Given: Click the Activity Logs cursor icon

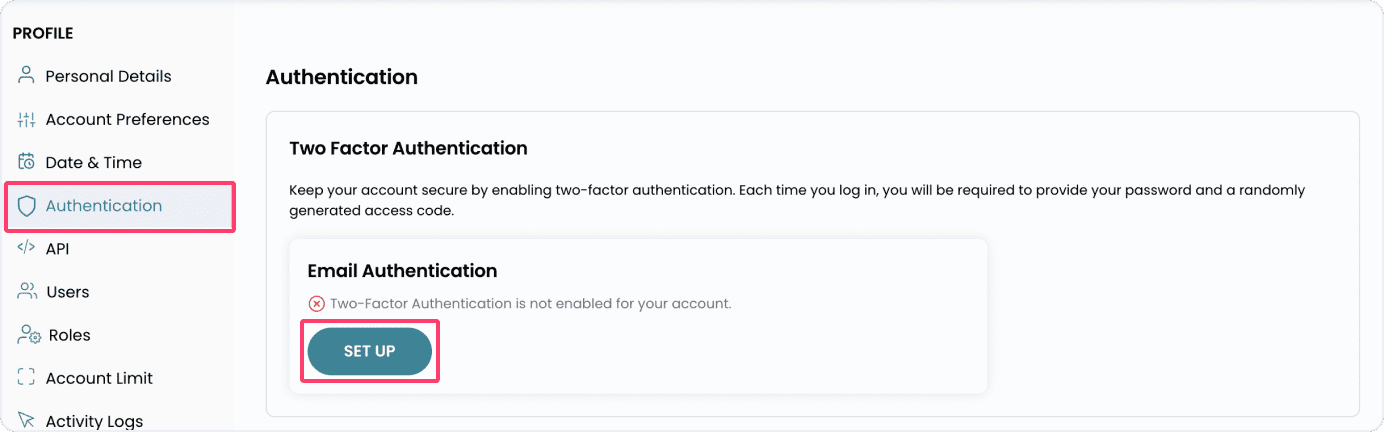Looking at the screenshot, I should [x=27, y=421].
